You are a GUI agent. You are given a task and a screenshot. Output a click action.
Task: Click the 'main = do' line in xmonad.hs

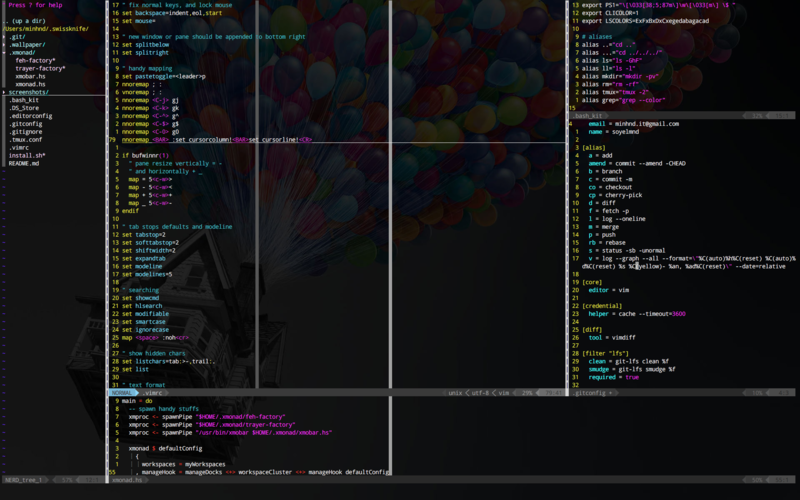[x=137, y=401]
